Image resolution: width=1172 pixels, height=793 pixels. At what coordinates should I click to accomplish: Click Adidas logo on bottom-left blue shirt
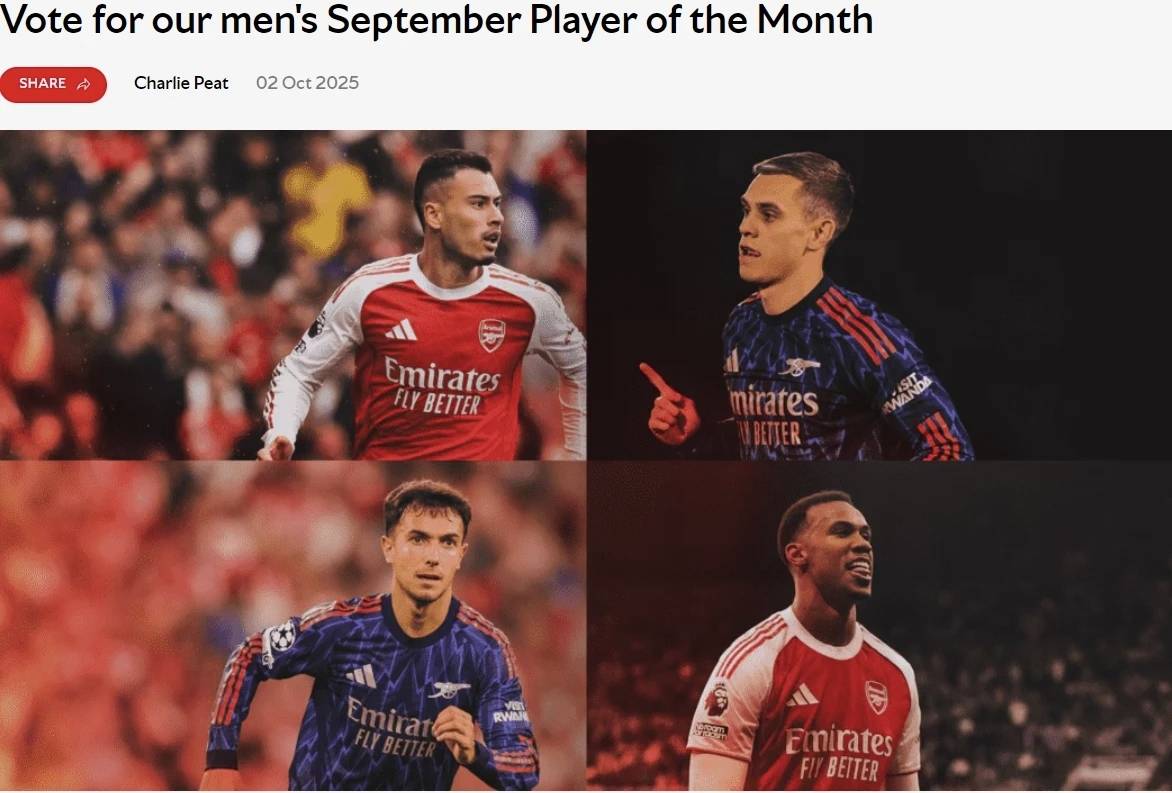[361, 676]
